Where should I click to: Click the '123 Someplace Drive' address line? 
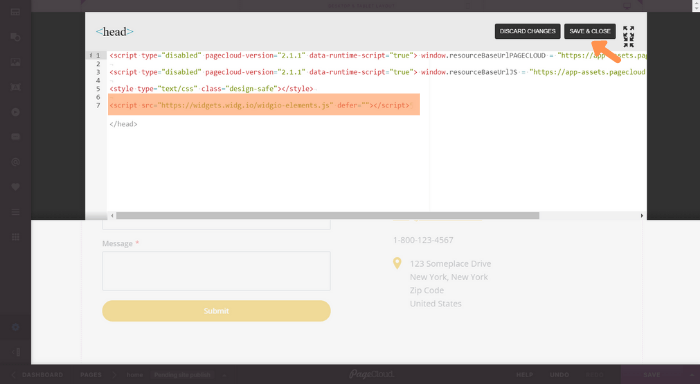pyautogui.click(x=450, y=264)
